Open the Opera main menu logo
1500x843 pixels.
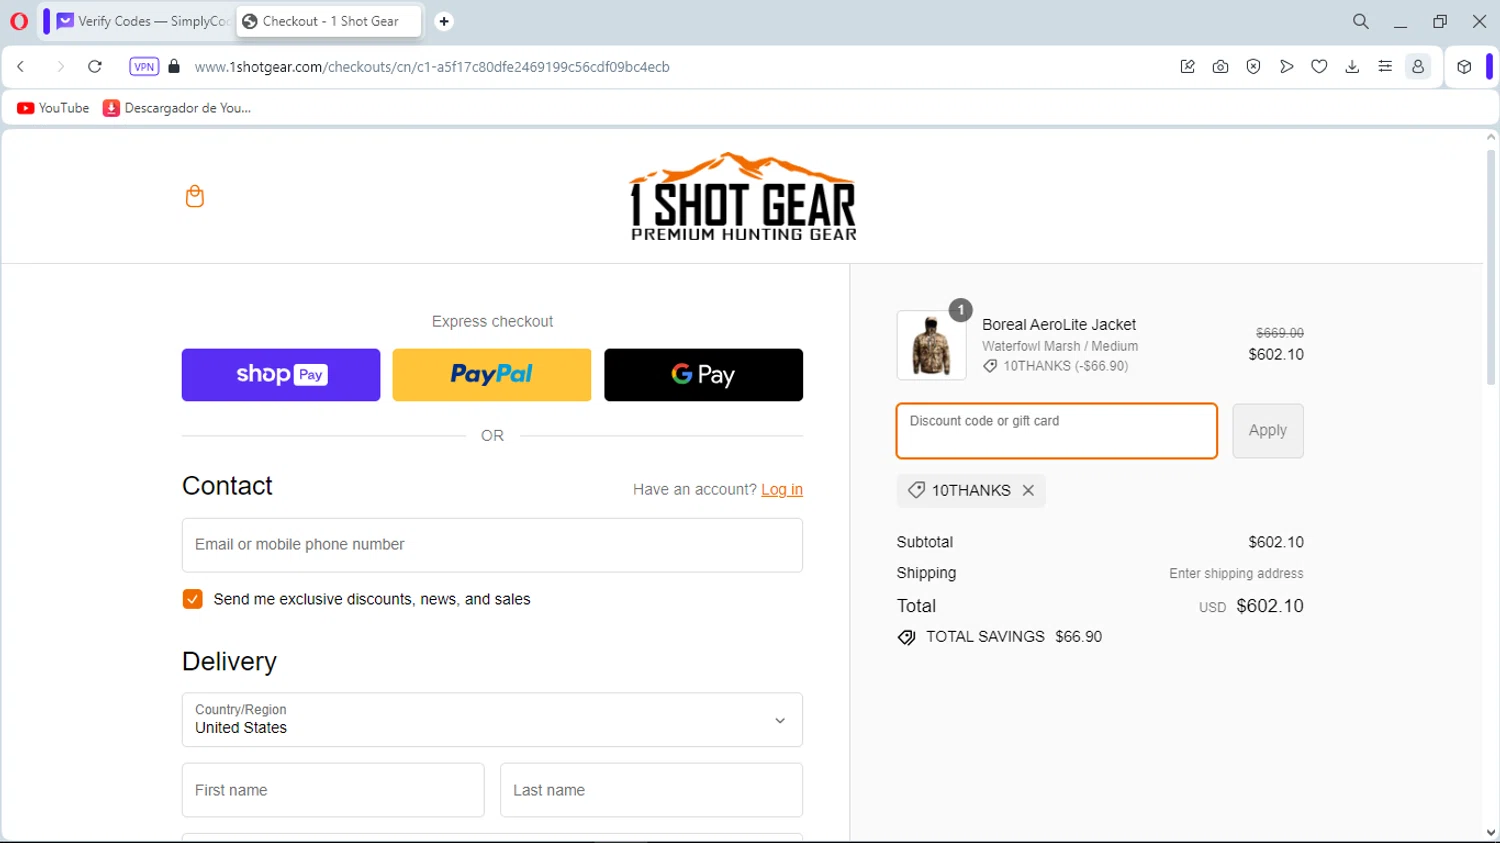tap(19, 21)
